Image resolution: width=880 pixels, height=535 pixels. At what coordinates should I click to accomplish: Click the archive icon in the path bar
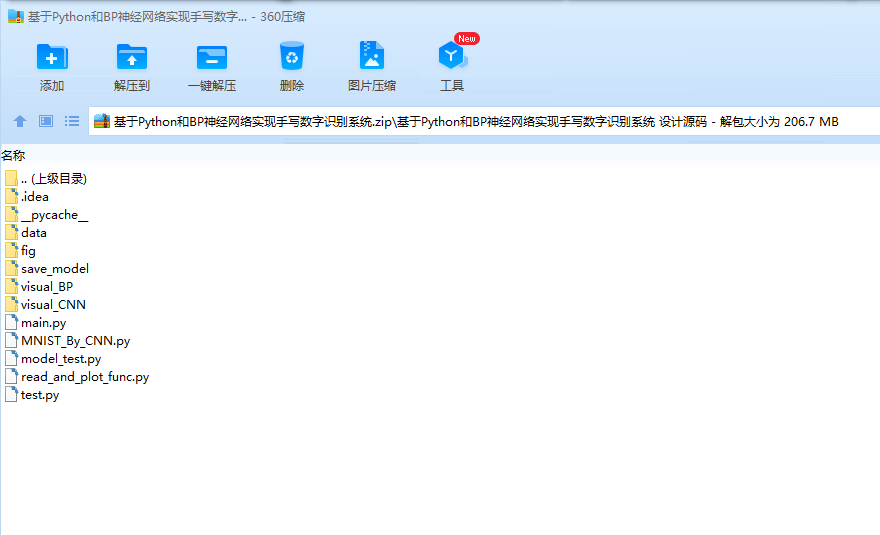pyautogui.click(x=102, y=121)
